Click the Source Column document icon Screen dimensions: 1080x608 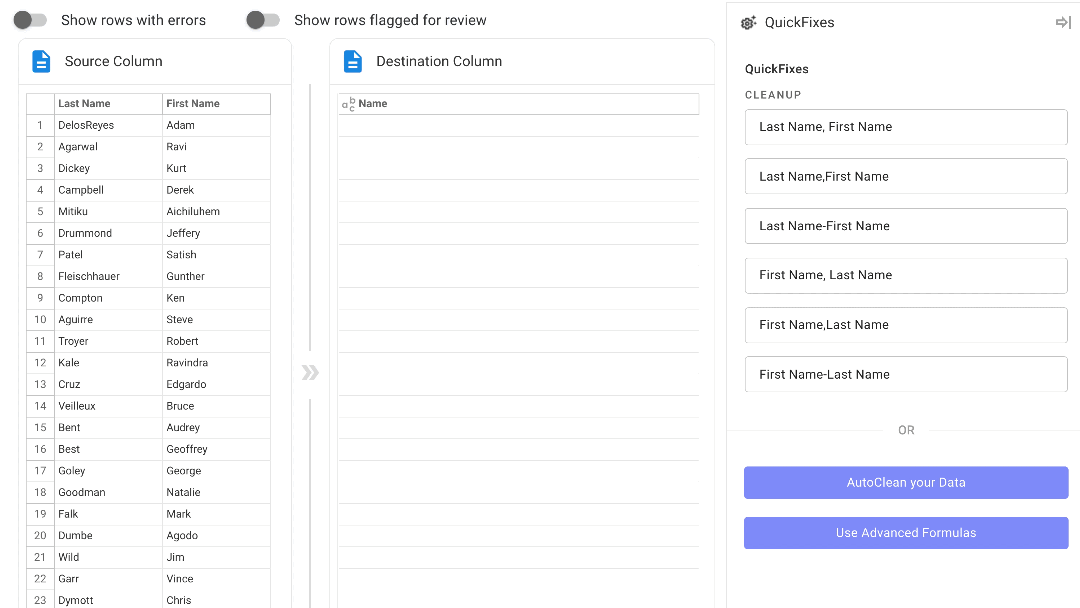41,61
